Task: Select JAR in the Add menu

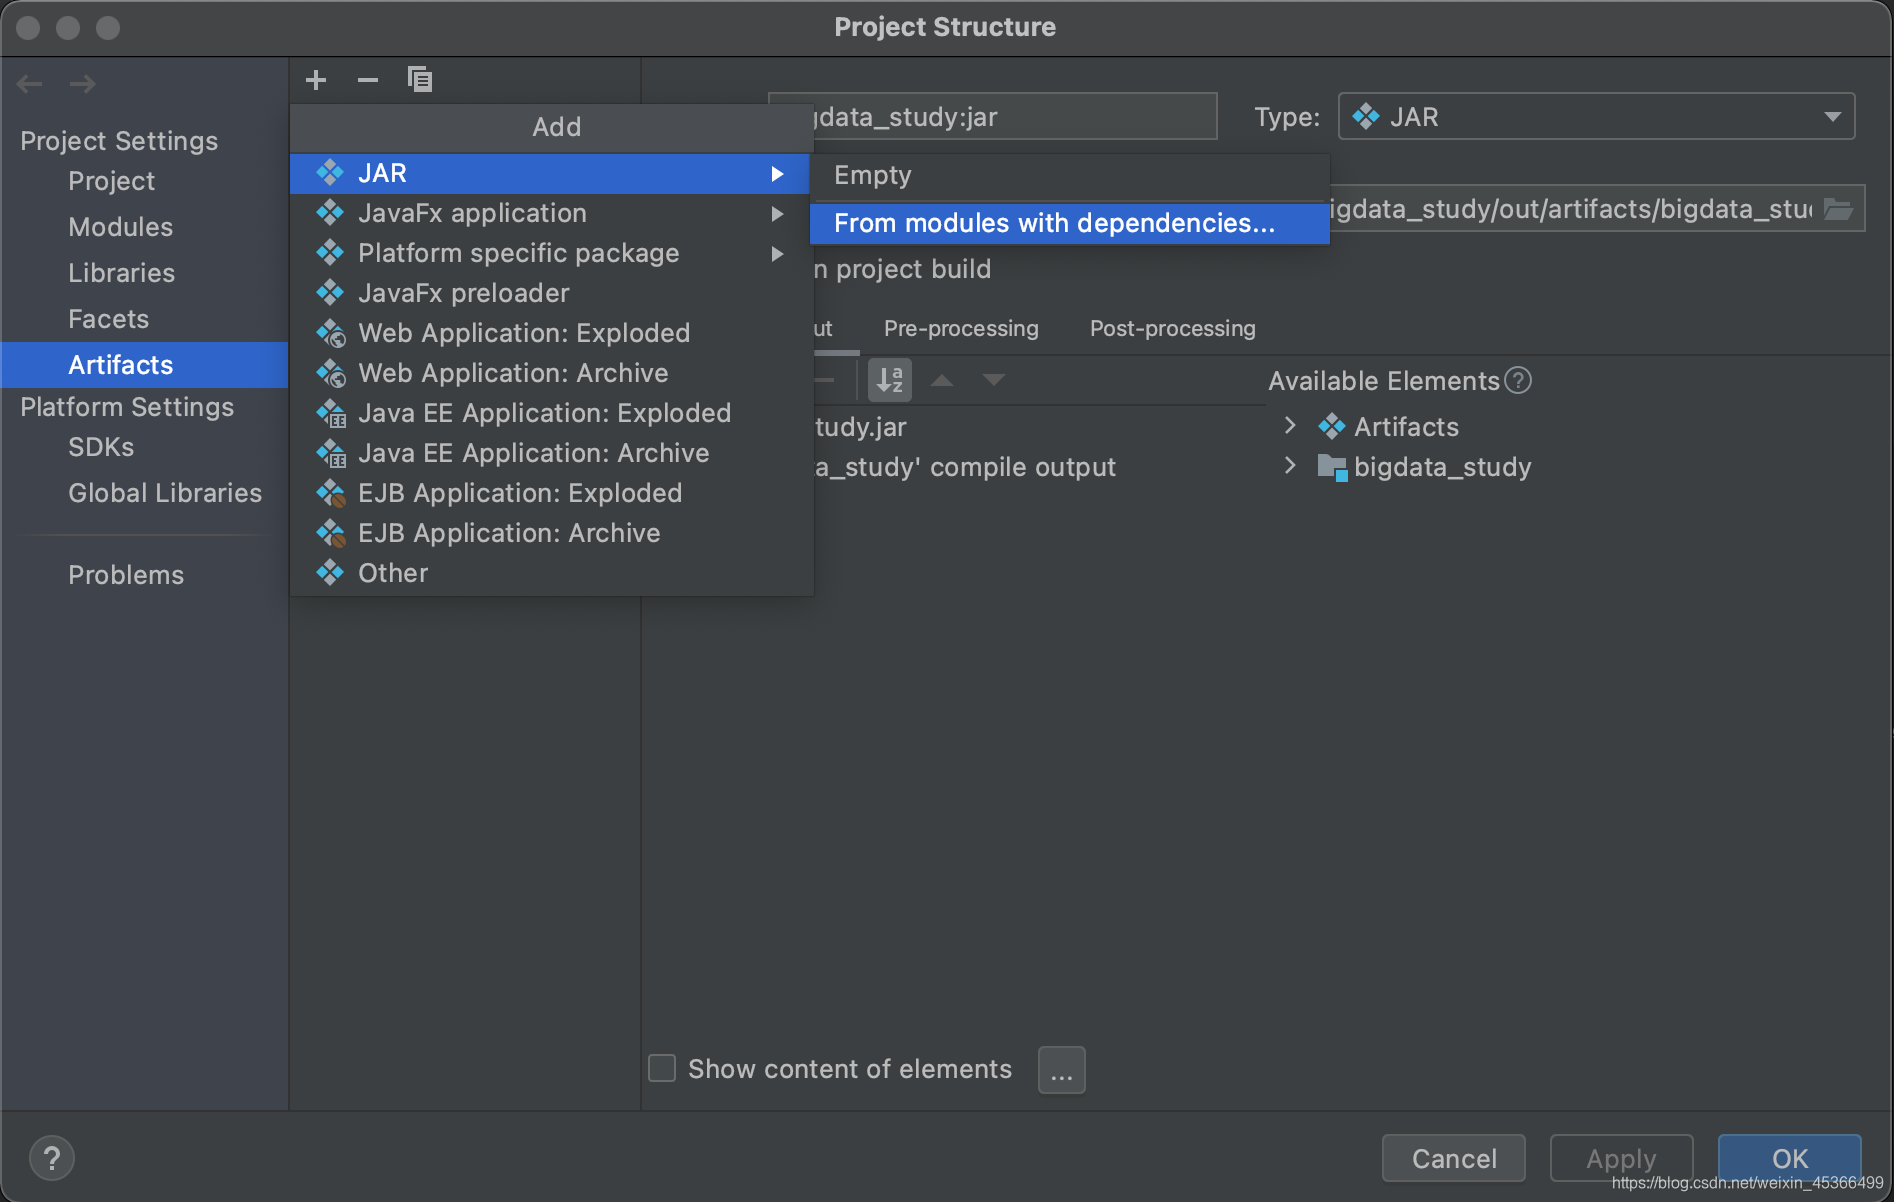Action: coord(550,174)
